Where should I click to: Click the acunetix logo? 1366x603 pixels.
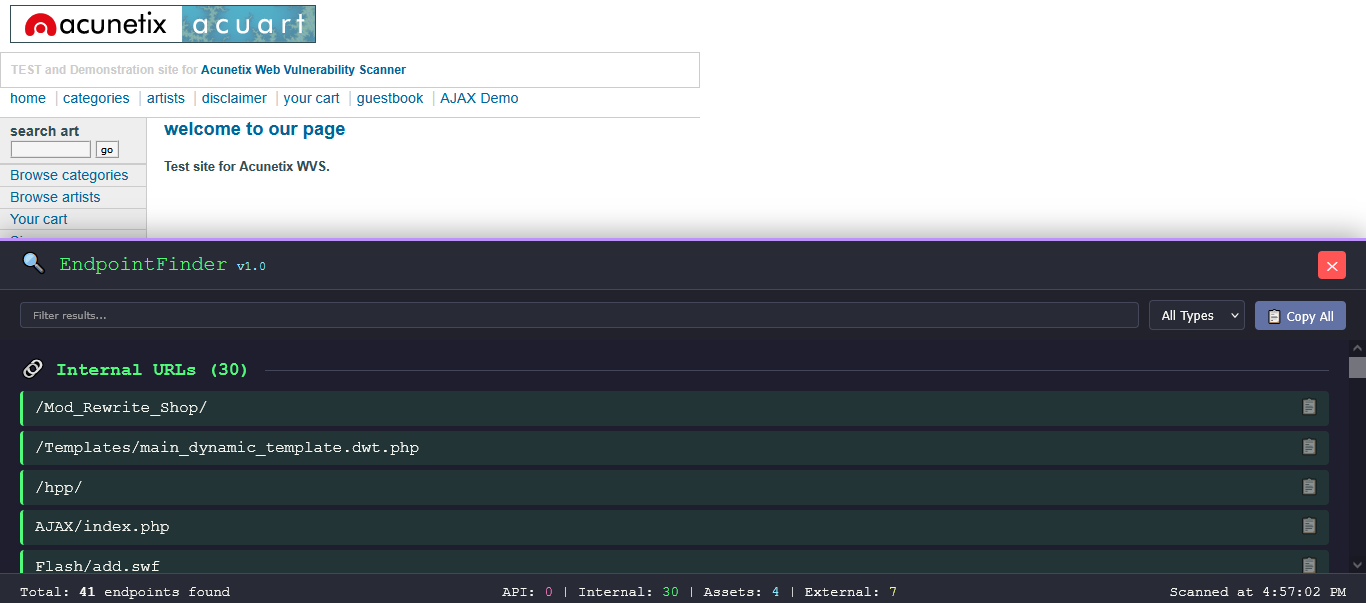click(x=95, y=23)
